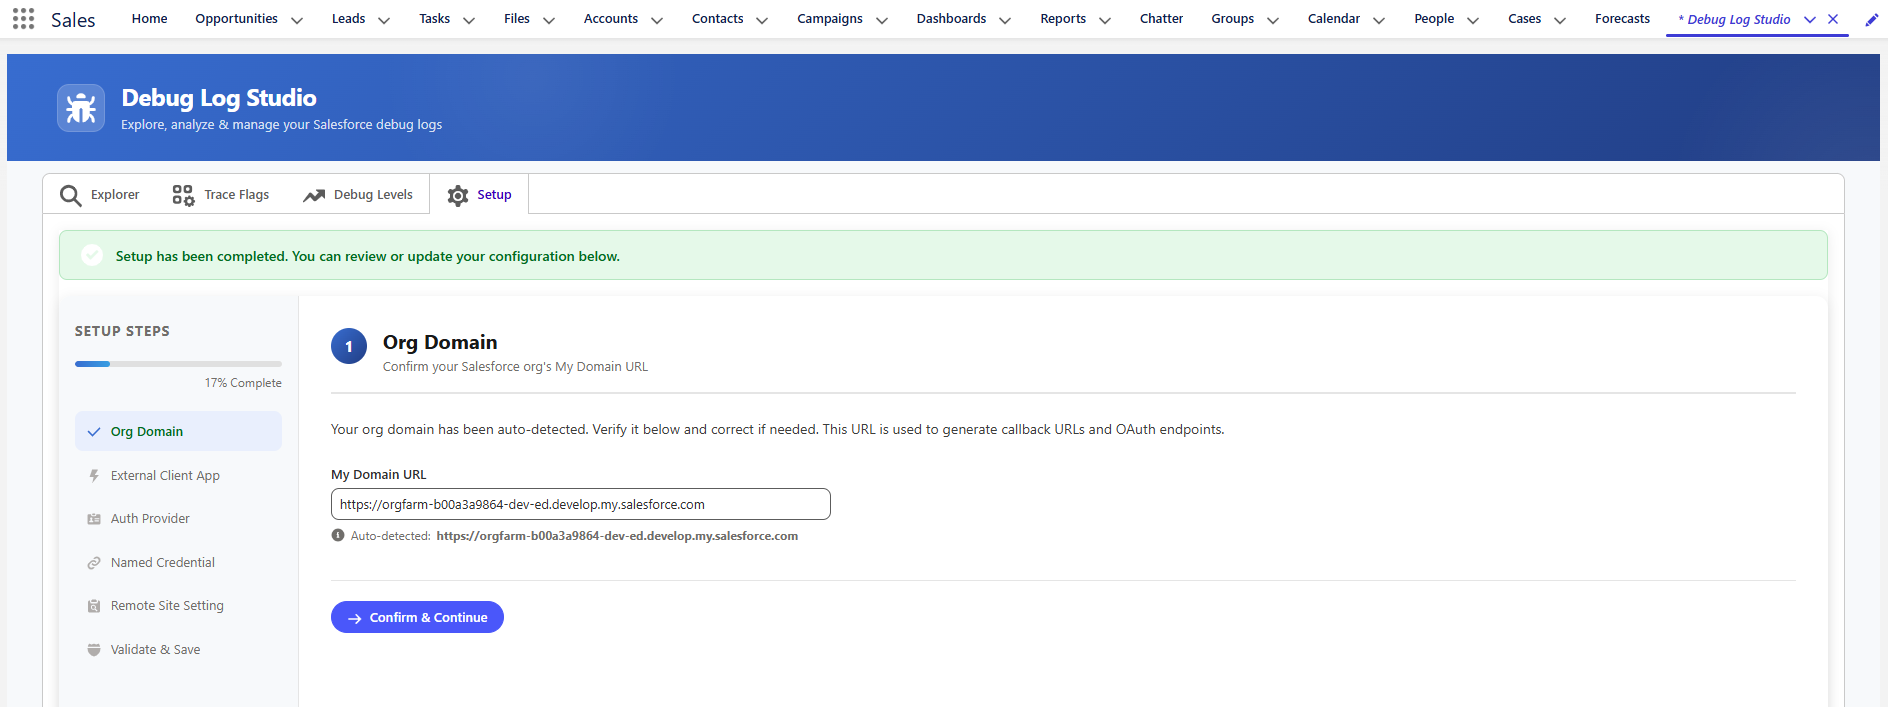Click the Org Domain checkmark icon

point(94,432)
